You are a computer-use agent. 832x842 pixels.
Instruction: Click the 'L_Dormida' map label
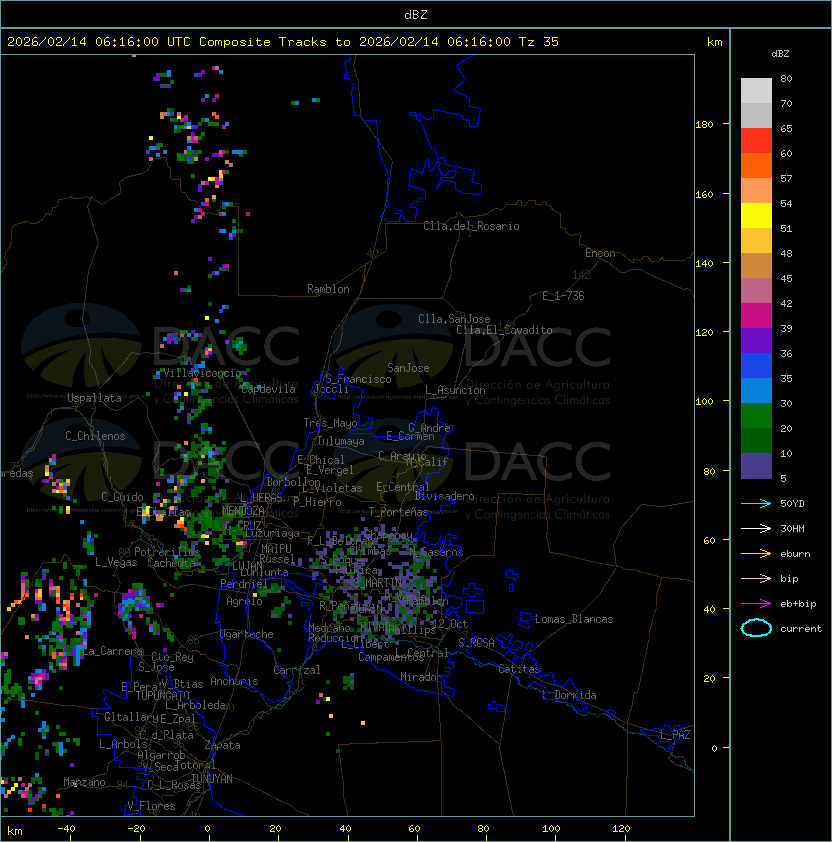(569, 695)
